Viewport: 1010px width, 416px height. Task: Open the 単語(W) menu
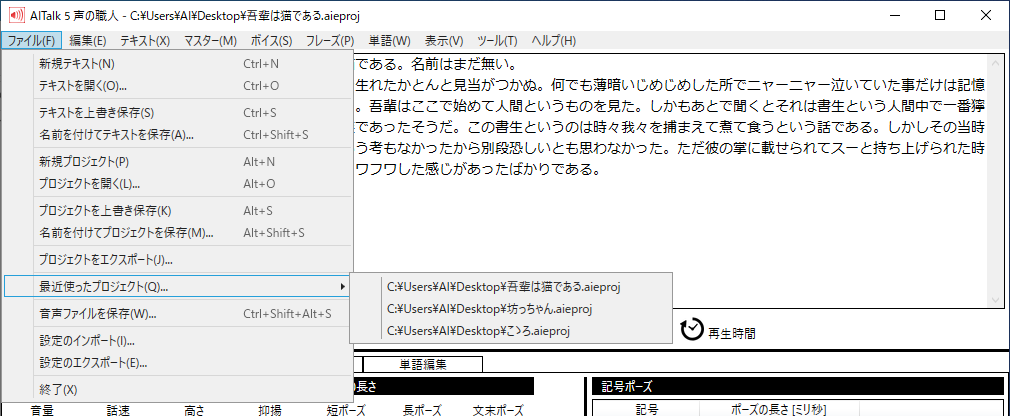tap(390, 41)
